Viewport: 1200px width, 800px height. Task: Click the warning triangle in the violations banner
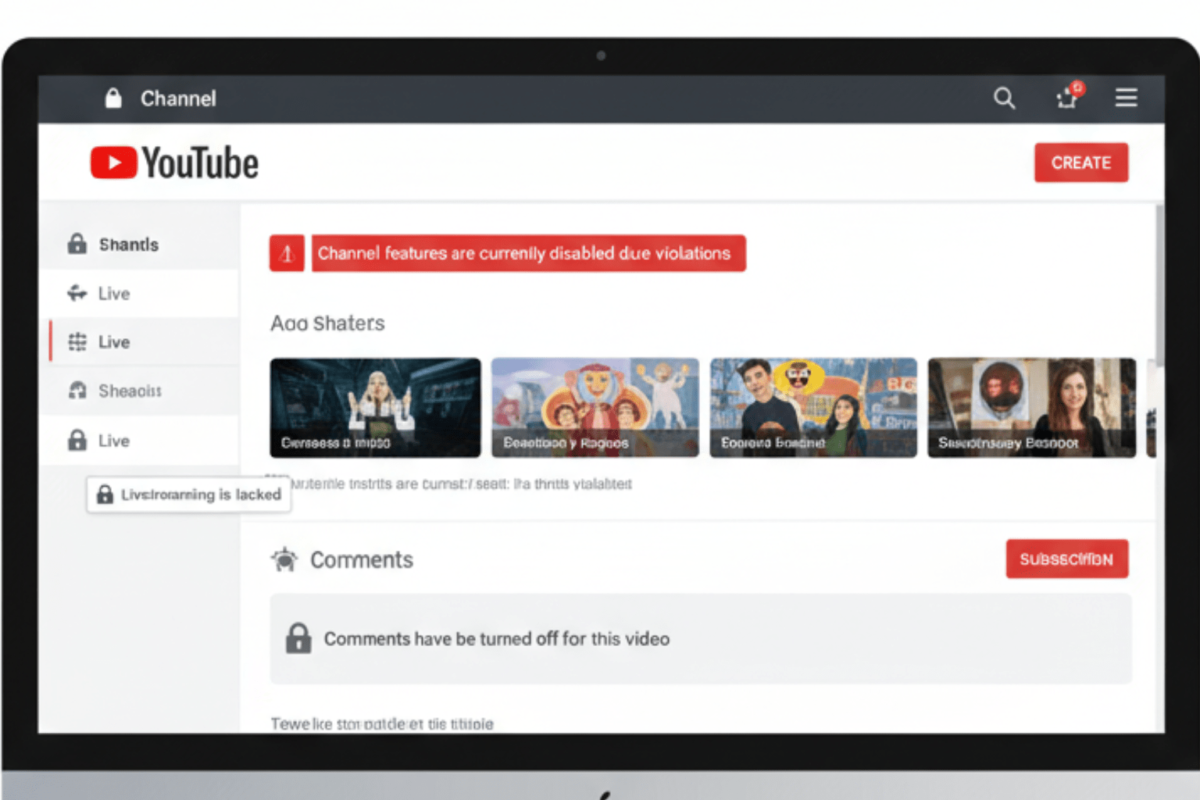click(287, 253)
